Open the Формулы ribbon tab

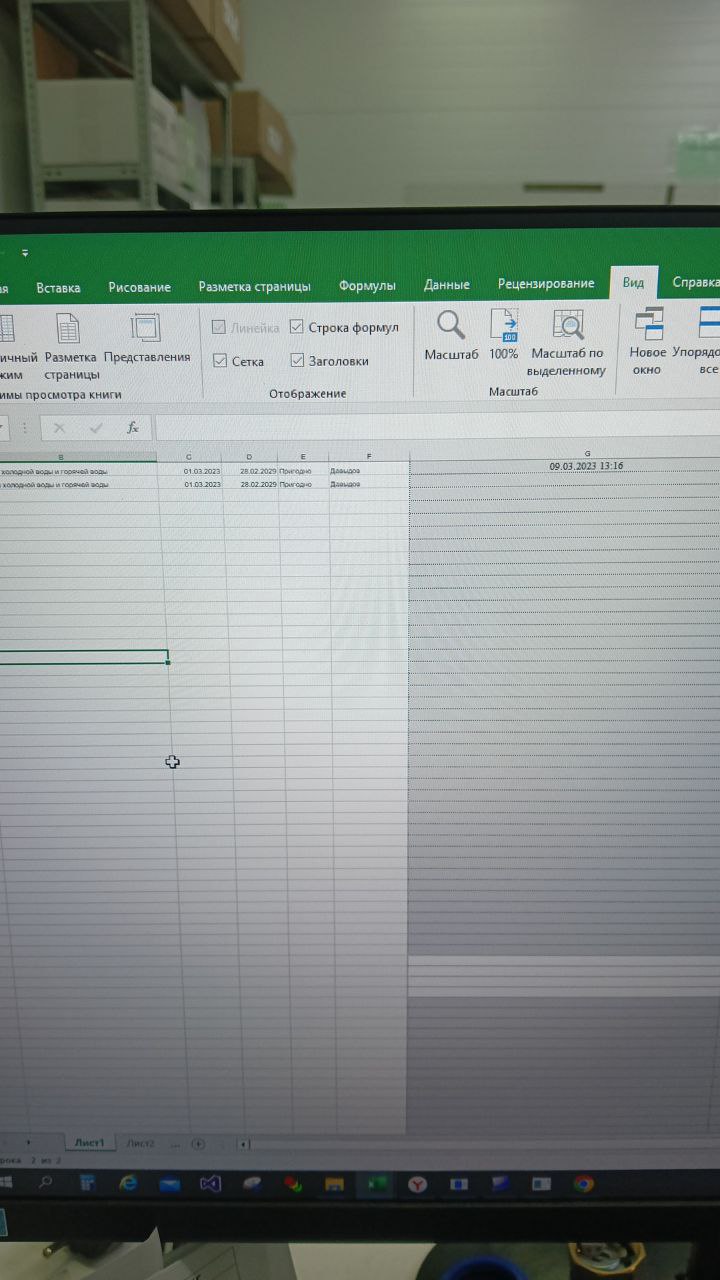(367, 286)
